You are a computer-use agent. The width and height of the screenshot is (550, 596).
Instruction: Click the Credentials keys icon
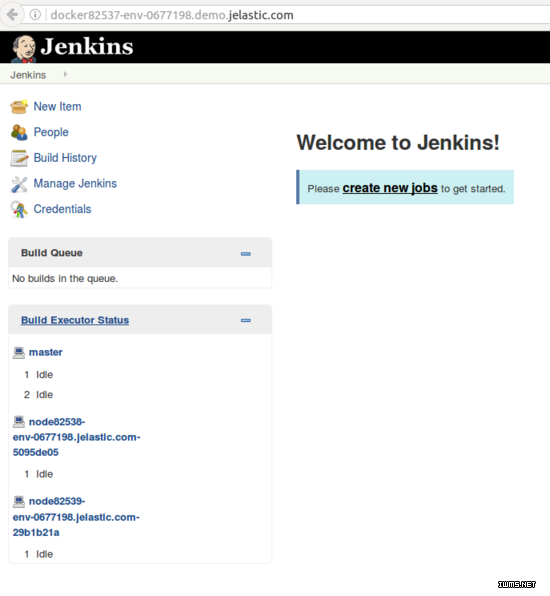(19, 209)
